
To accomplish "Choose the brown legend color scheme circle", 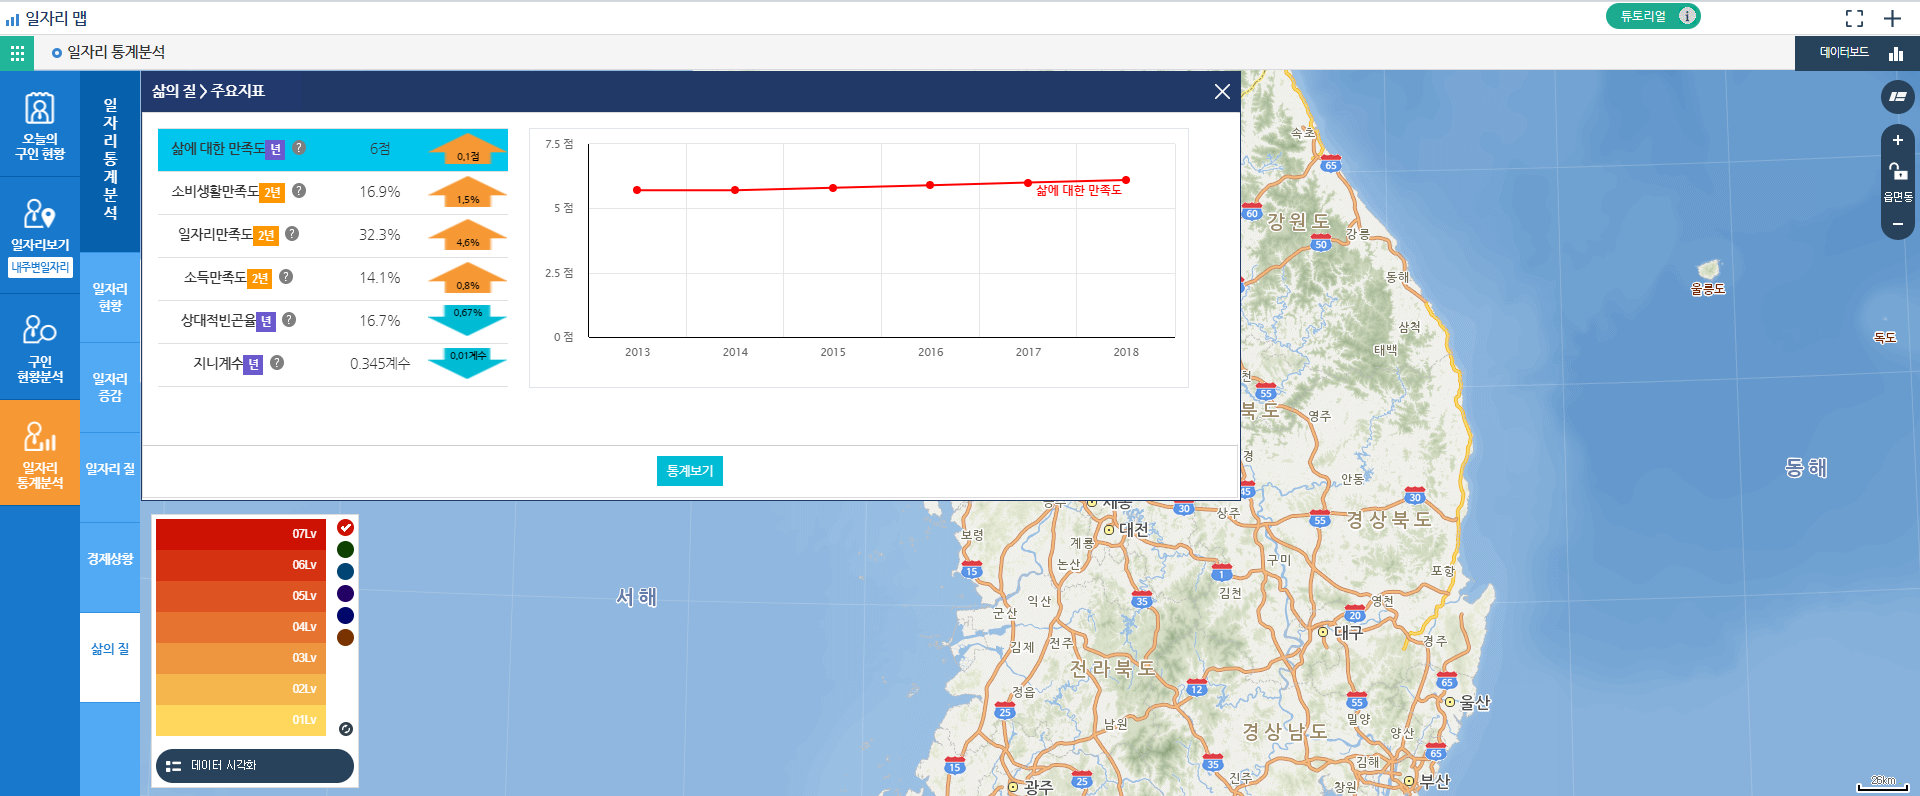I will tap(345, 638).
